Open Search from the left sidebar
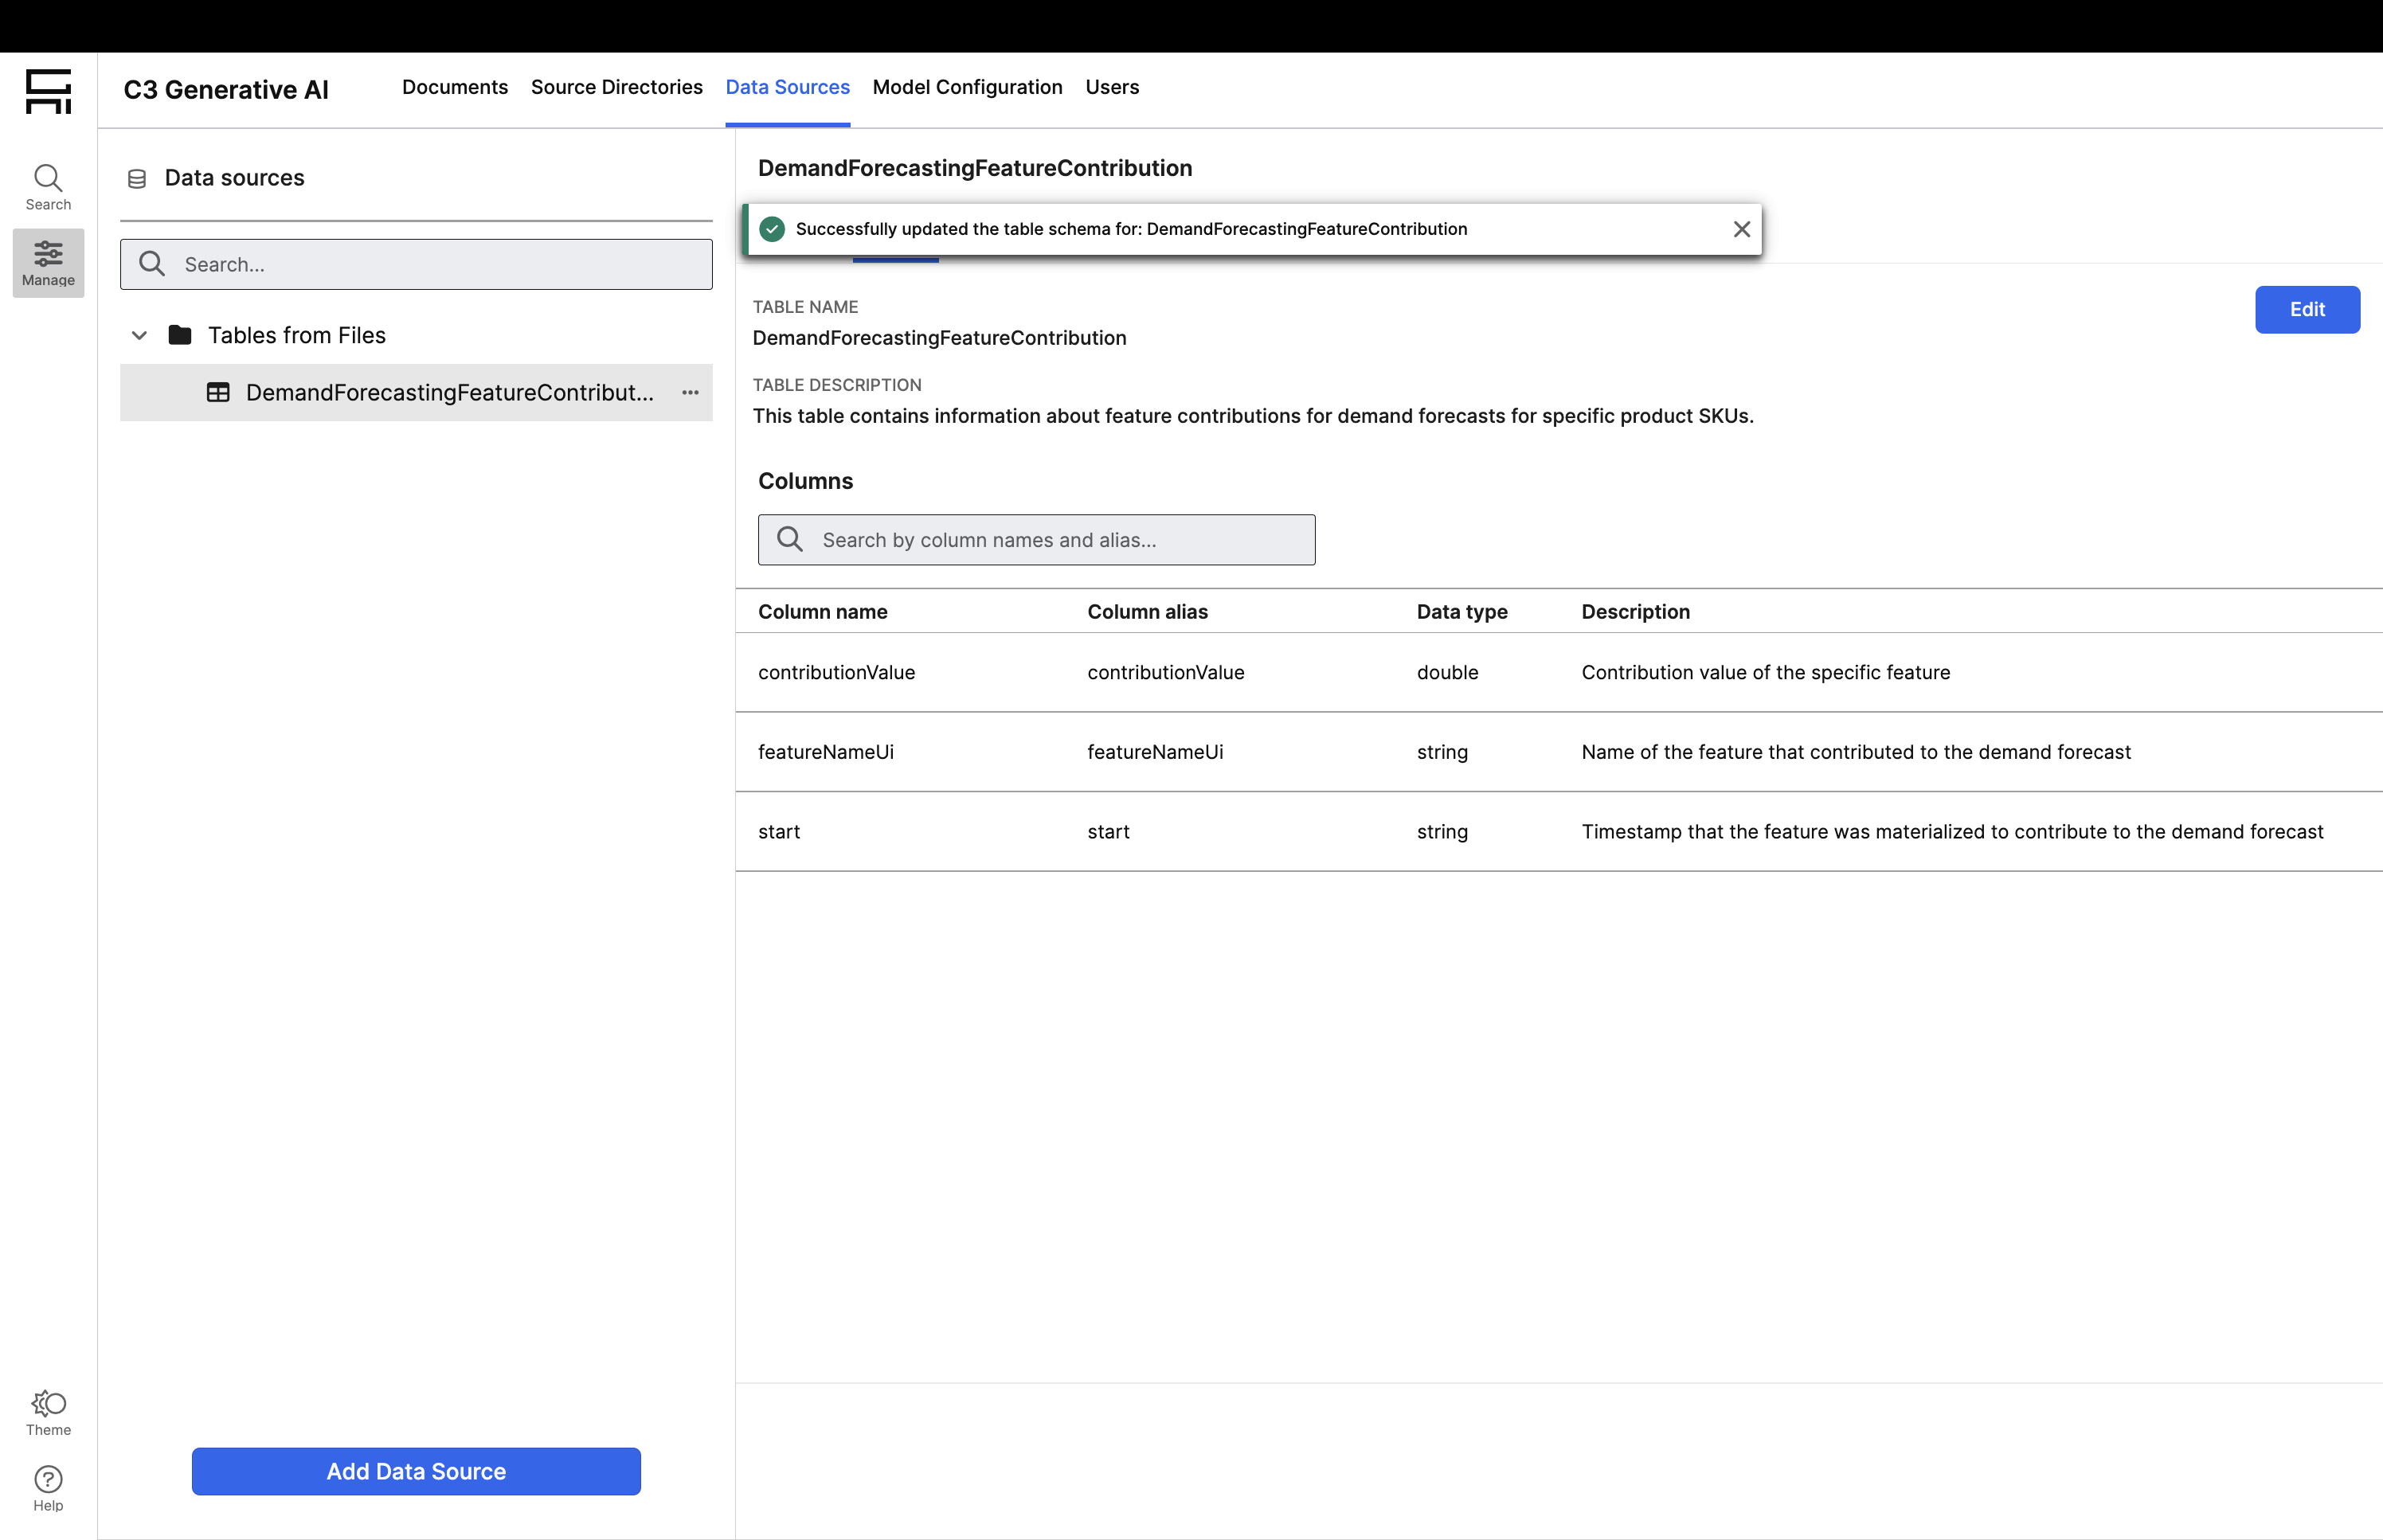Viewport: 2383px width, 1540px height. (48, 187)
